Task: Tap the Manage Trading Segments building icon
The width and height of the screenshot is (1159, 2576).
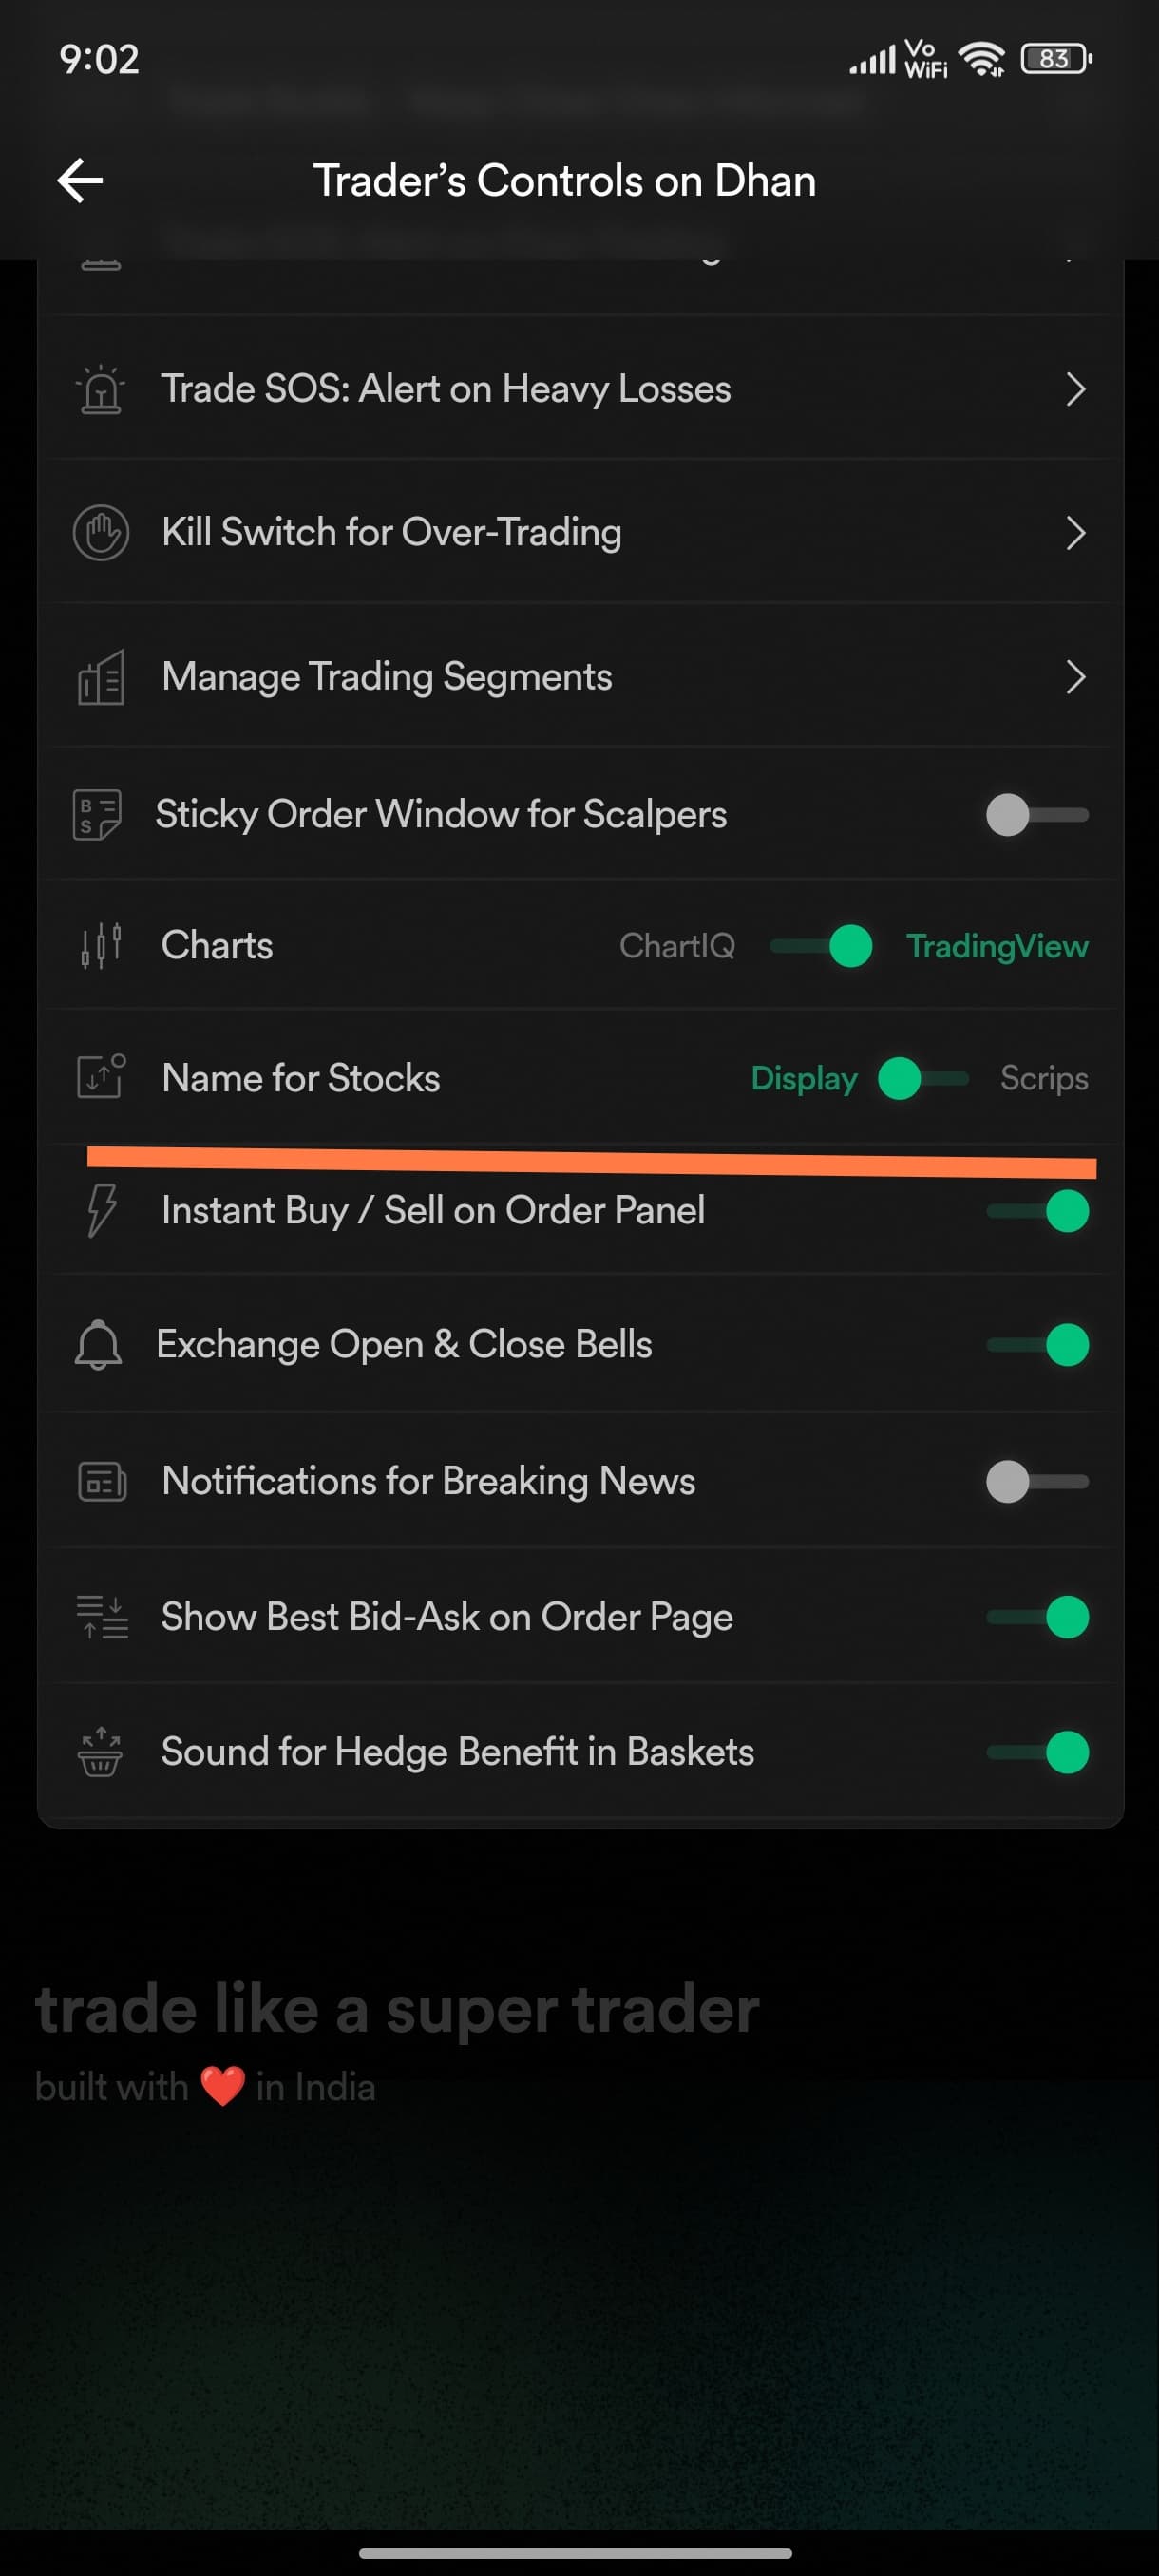Action: point(100,677)
